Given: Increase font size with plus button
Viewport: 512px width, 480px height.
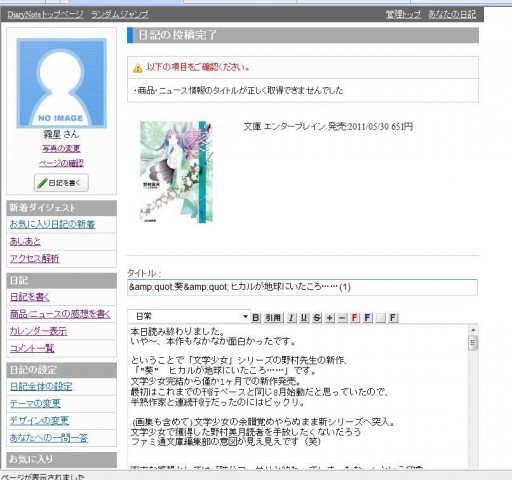Looking at the screenshot, I should click(329, 317).
